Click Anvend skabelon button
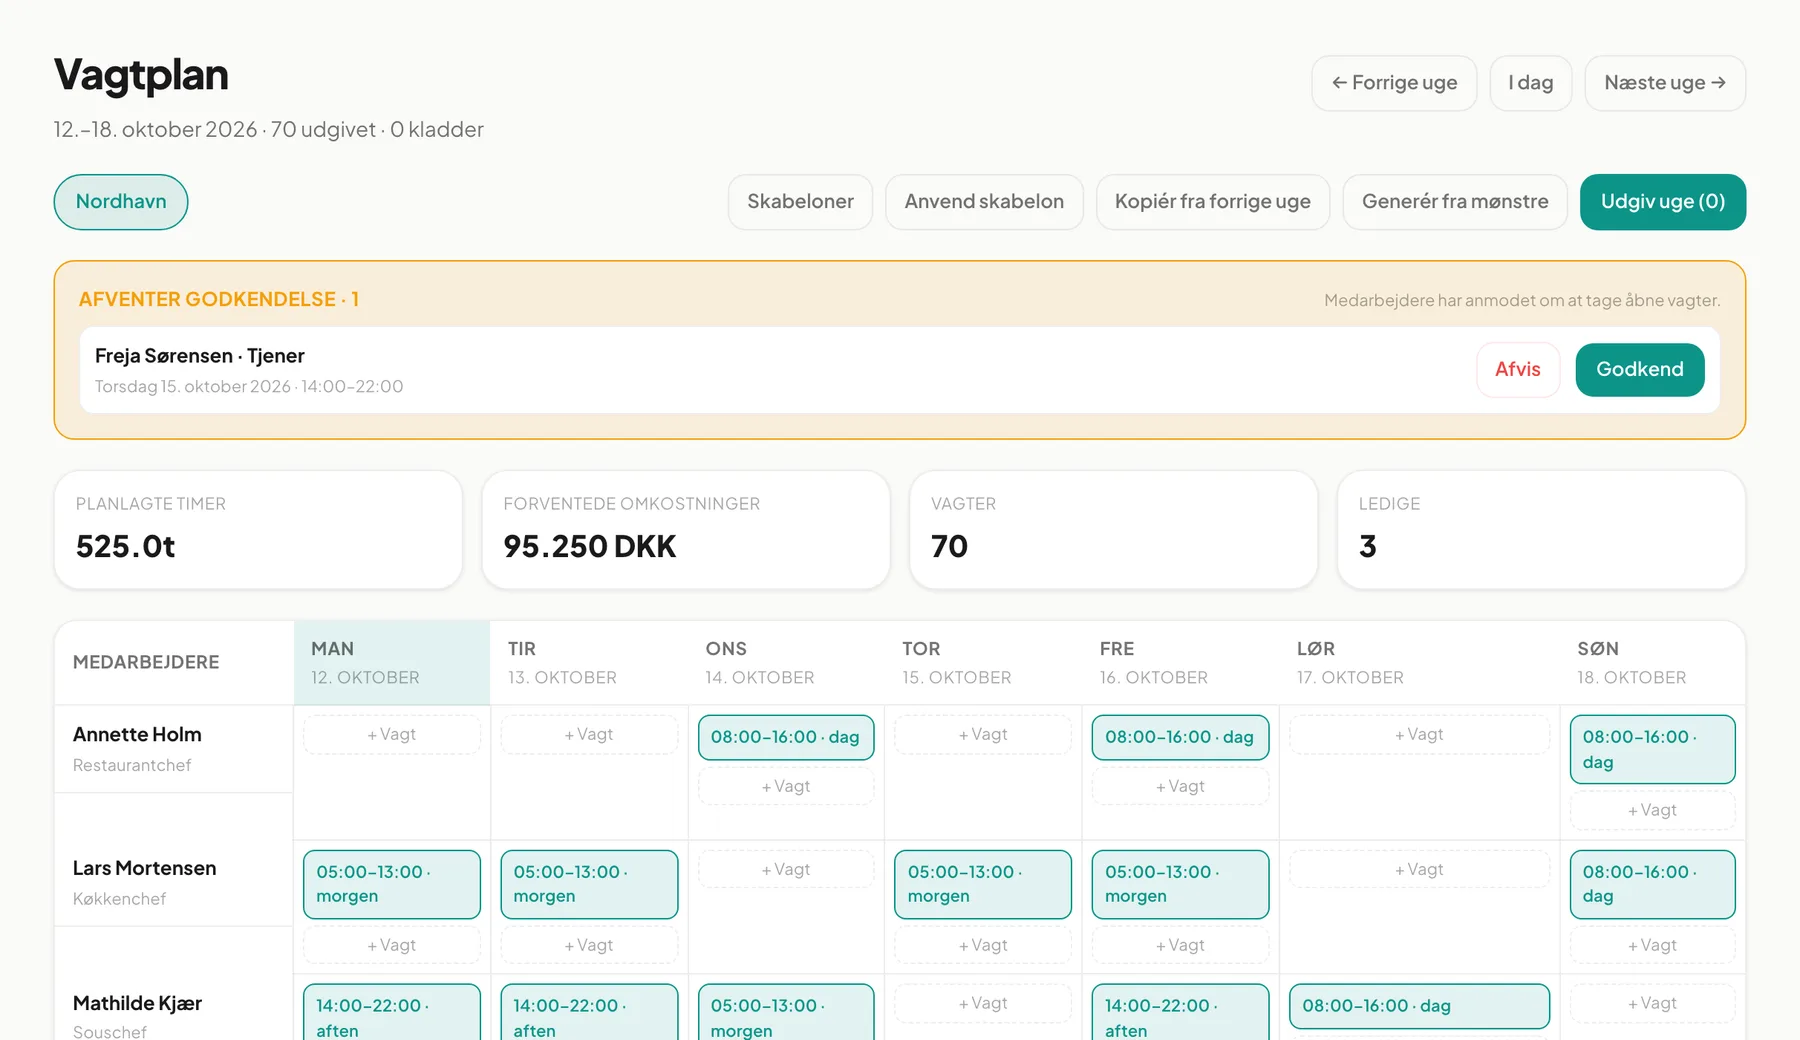 [x=984, y=202]
